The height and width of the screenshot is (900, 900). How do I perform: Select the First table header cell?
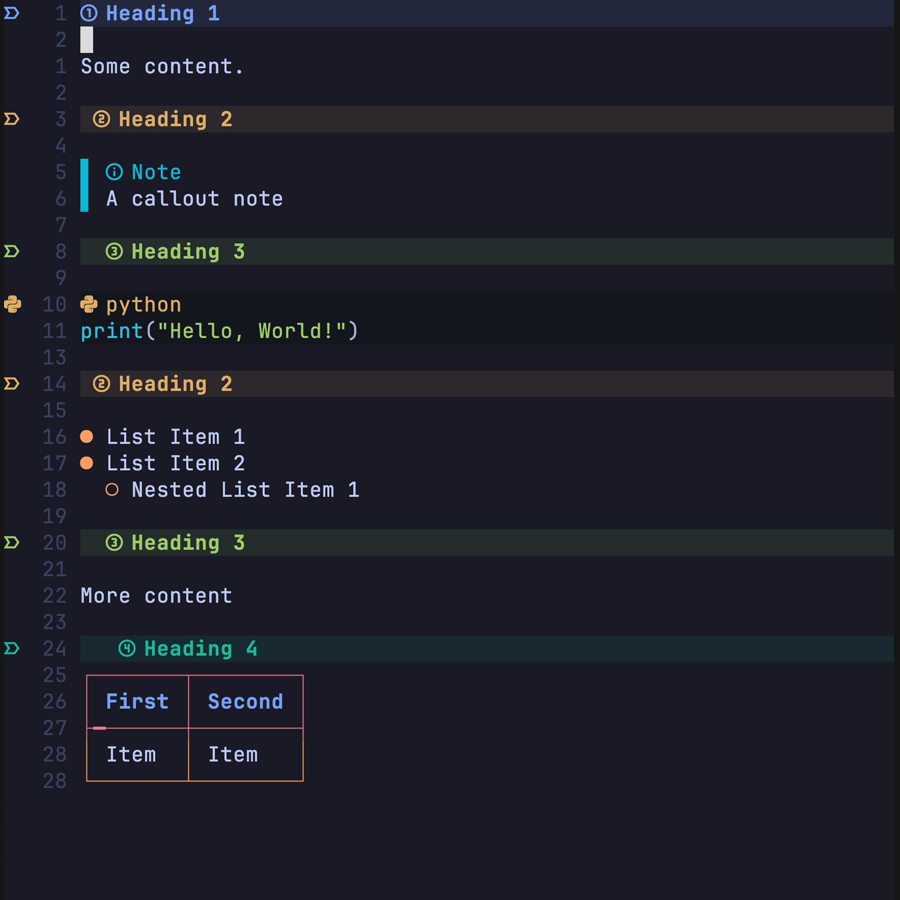coord(137,702)
